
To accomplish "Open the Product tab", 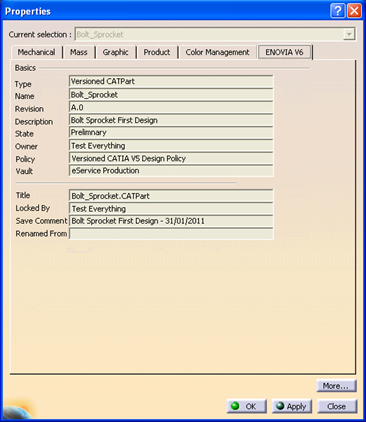I will (x=157, y=52).
